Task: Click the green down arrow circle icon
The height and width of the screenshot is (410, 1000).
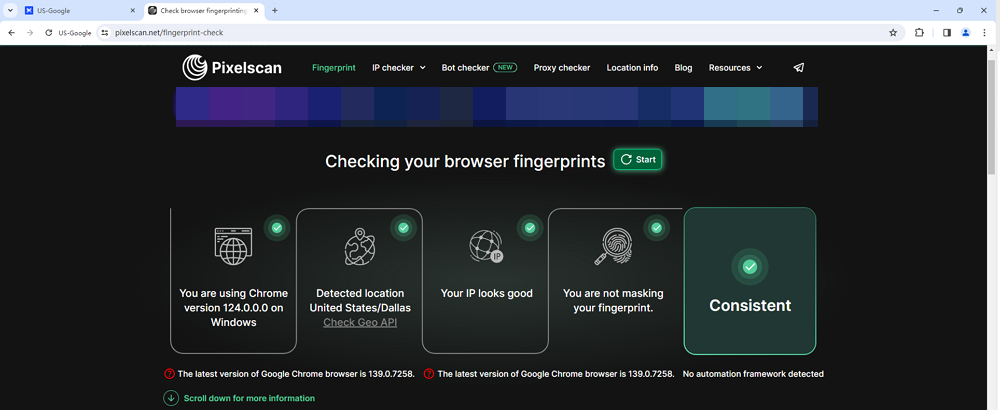Action: pyautogui.click(x=171, y=398)
